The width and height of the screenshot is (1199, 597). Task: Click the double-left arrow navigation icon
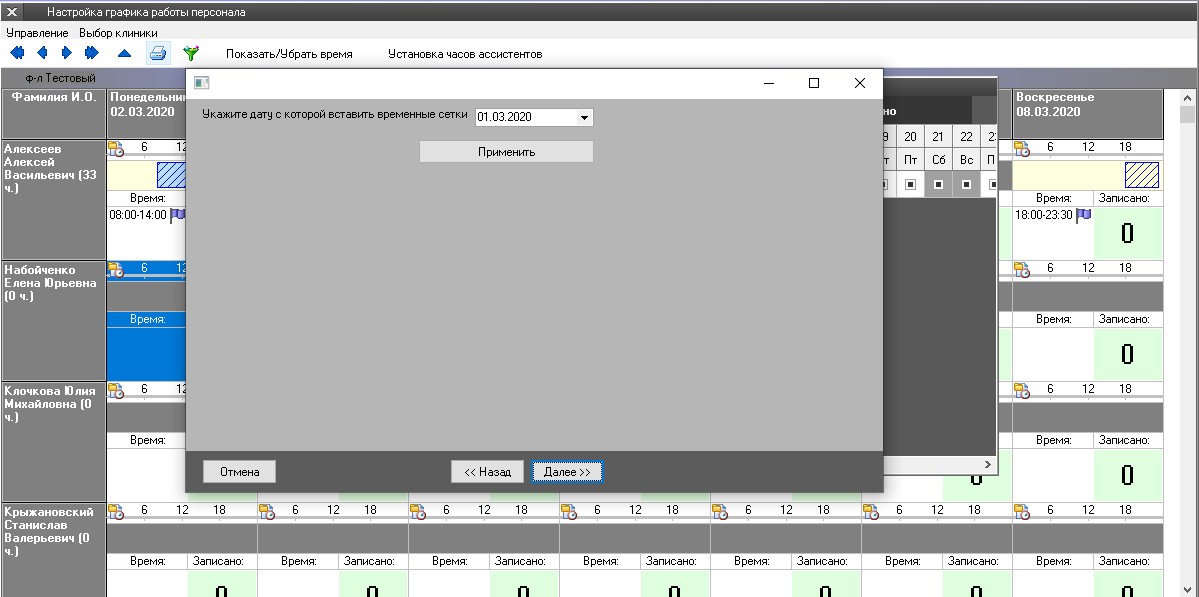(x=17, y=53)
